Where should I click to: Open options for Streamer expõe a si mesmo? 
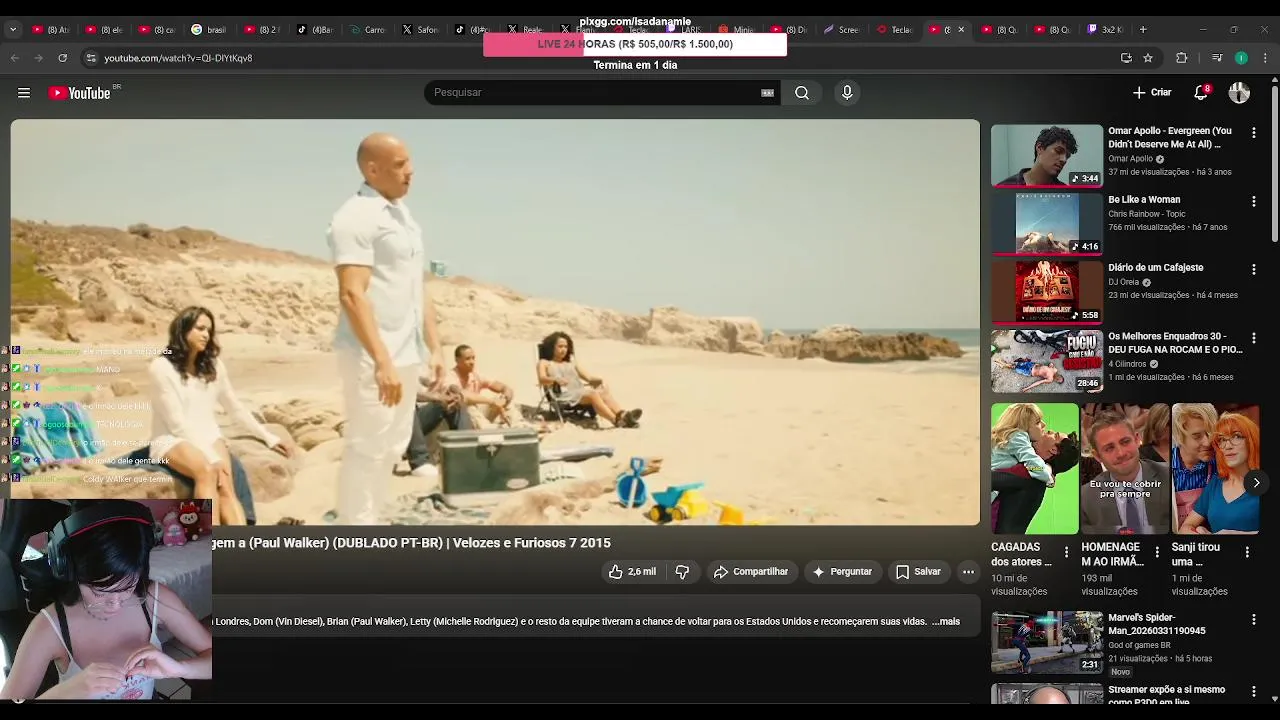coord(1253,692)
